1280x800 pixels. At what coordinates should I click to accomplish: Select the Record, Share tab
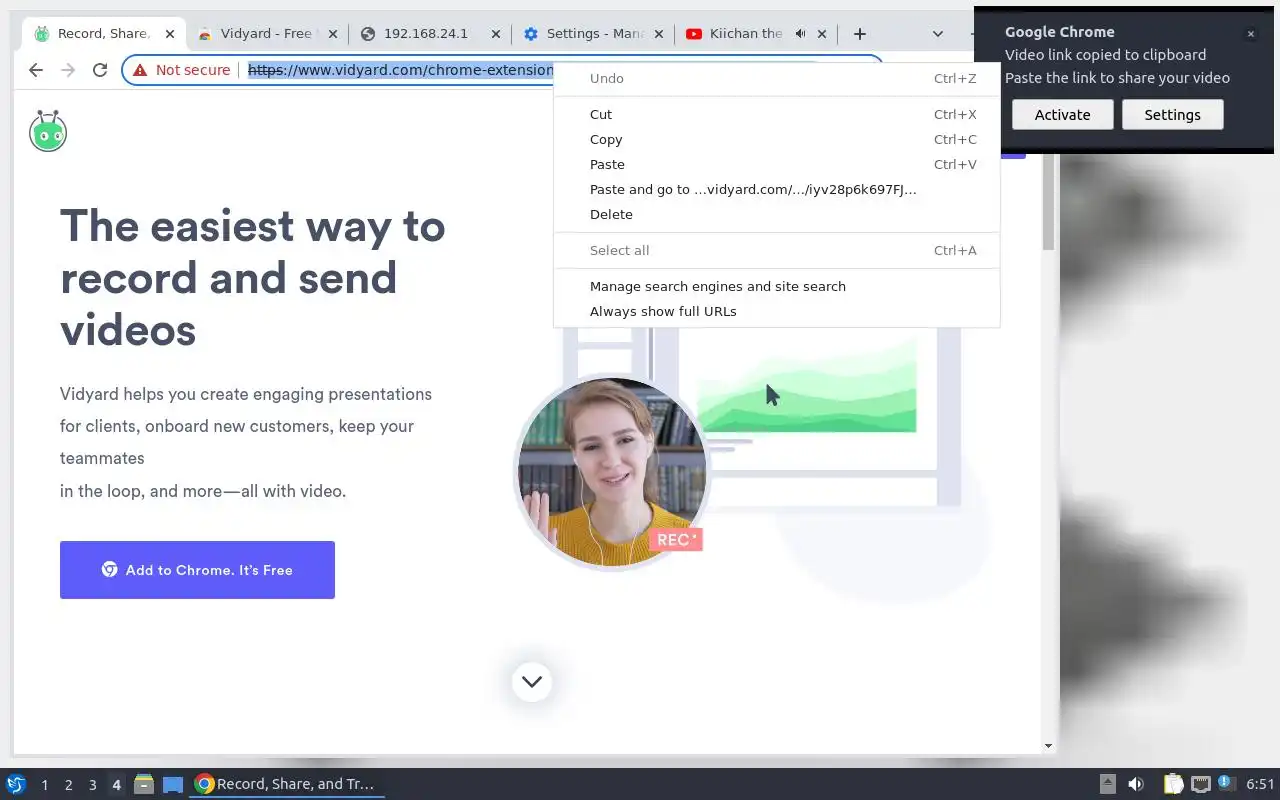103,33
